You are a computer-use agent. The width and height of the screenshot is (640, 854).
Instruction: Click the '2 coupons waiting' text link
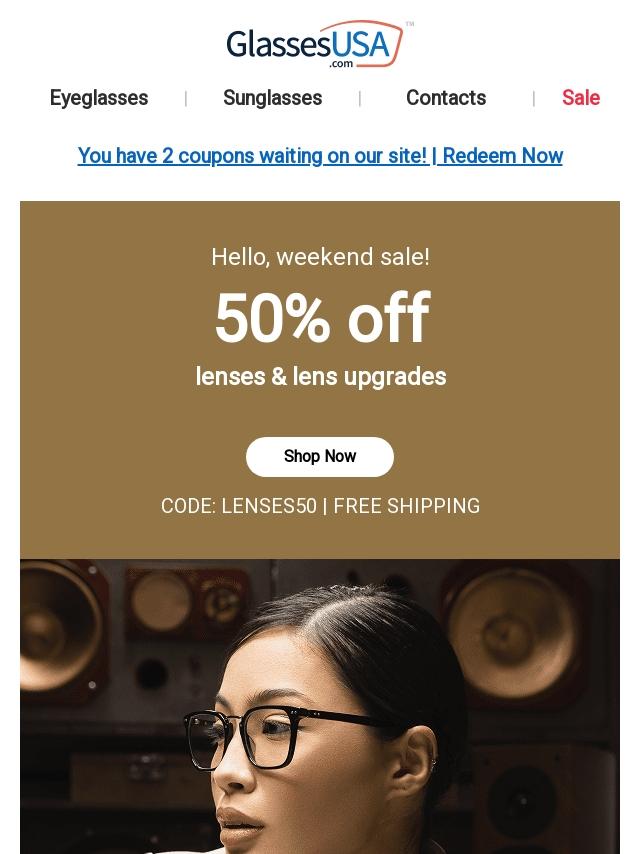pyautogui.click(x=252, y=156)
